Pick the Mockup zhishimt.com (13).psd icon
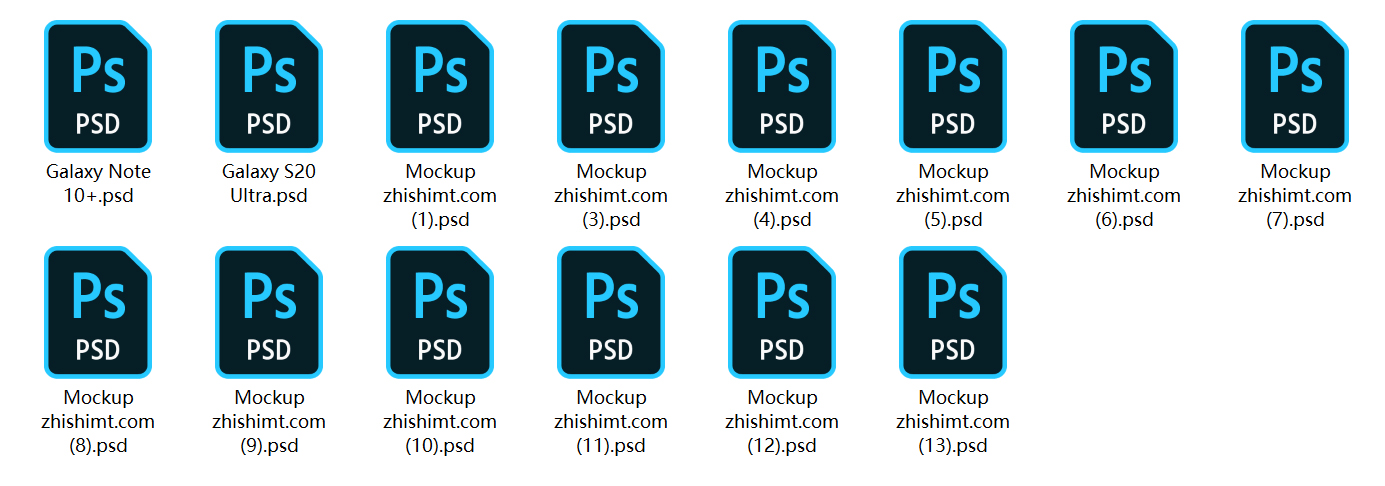This screenshot has height=486, width=1385. tap(953, 312)
